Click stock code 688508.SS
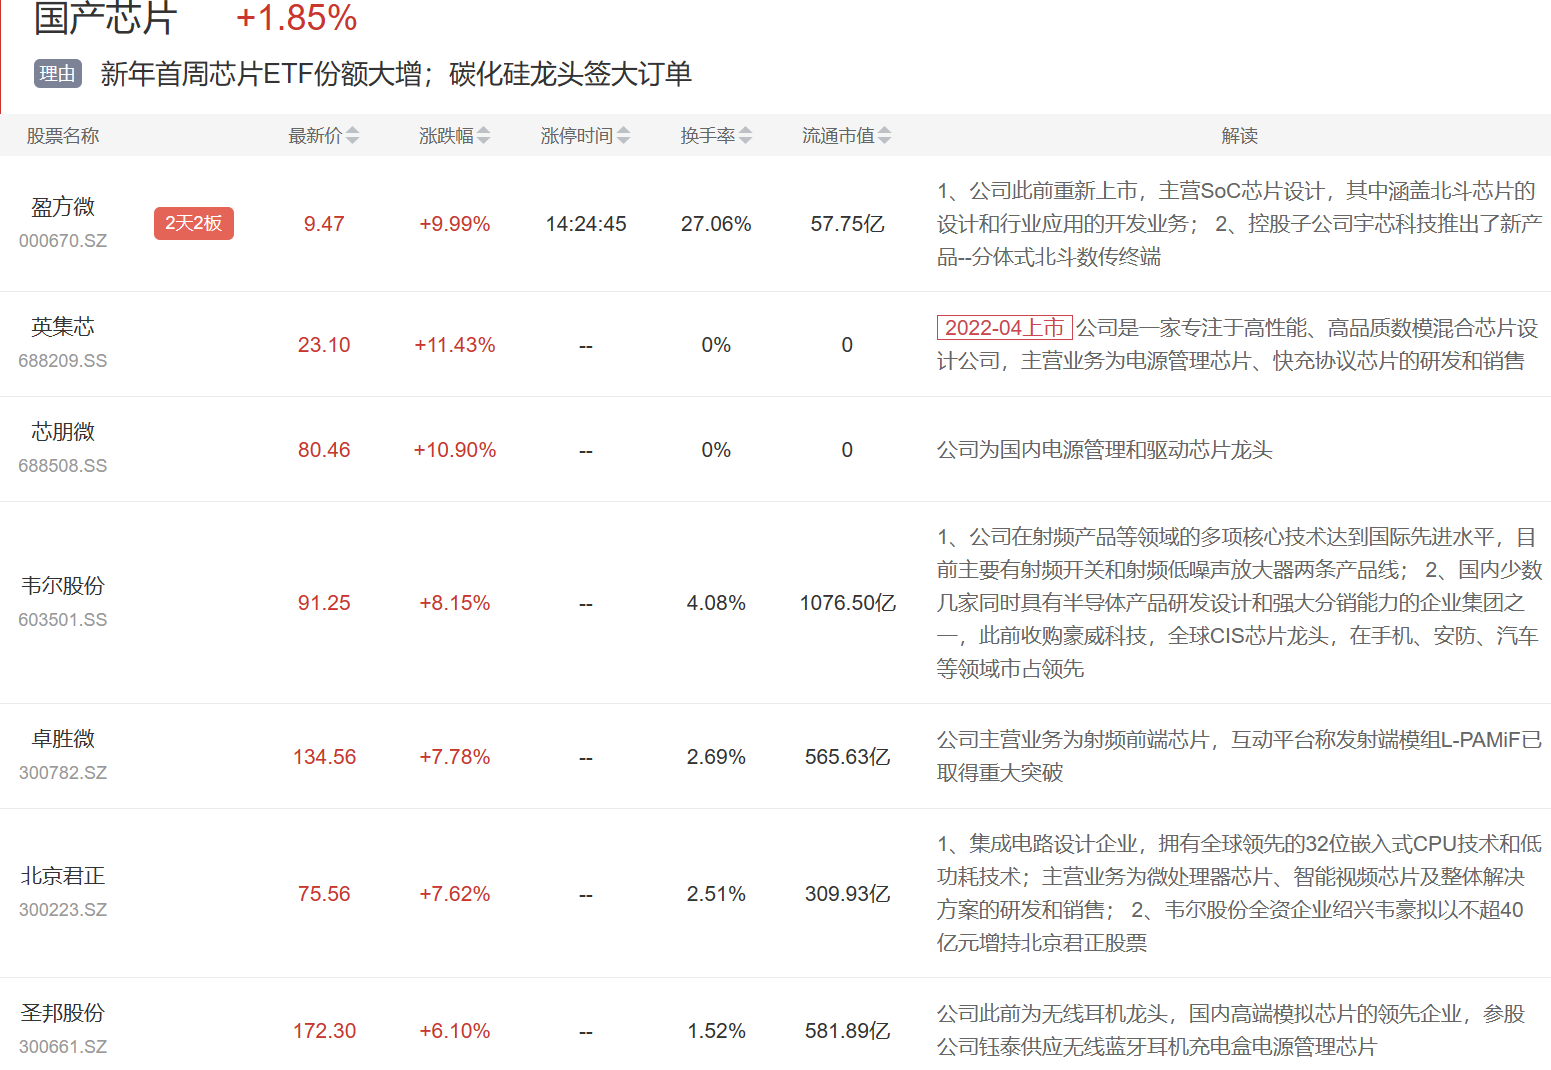This screenshot has width=1551, height=1070. (x=63, y=466)
